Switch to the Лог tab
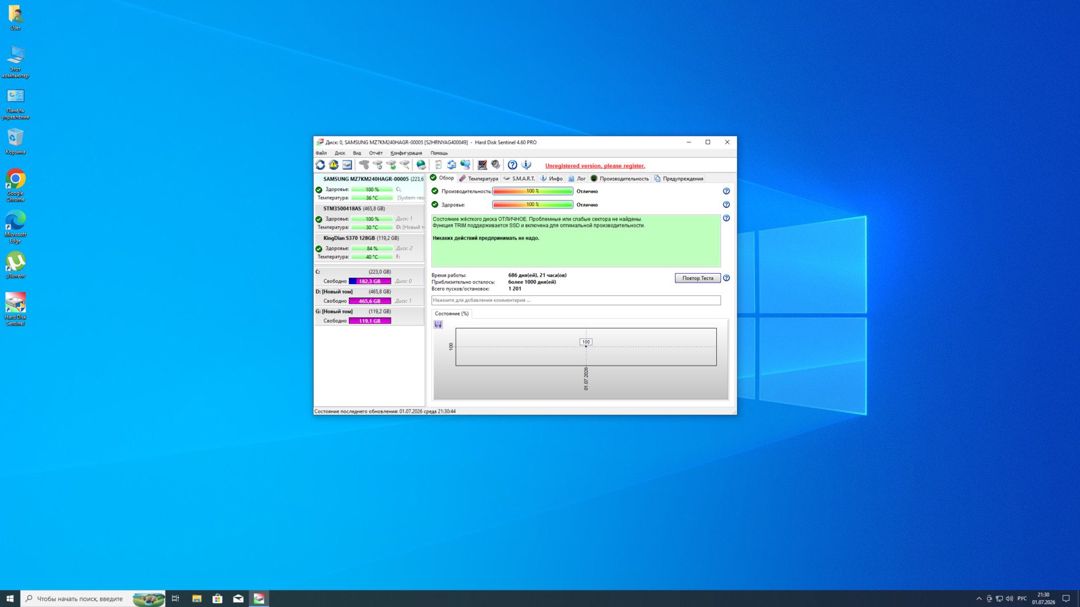Screen dimensions: 1080x607 (577, 178)
